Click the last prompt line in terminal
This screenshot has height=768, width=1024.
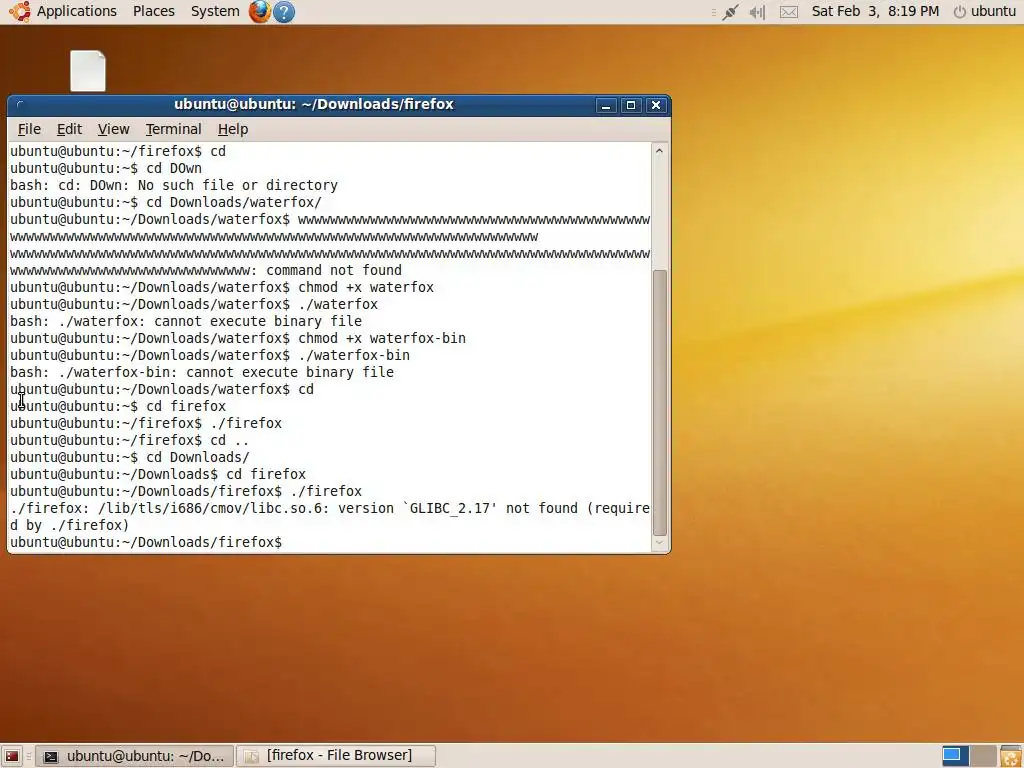(x=146, y=542)
